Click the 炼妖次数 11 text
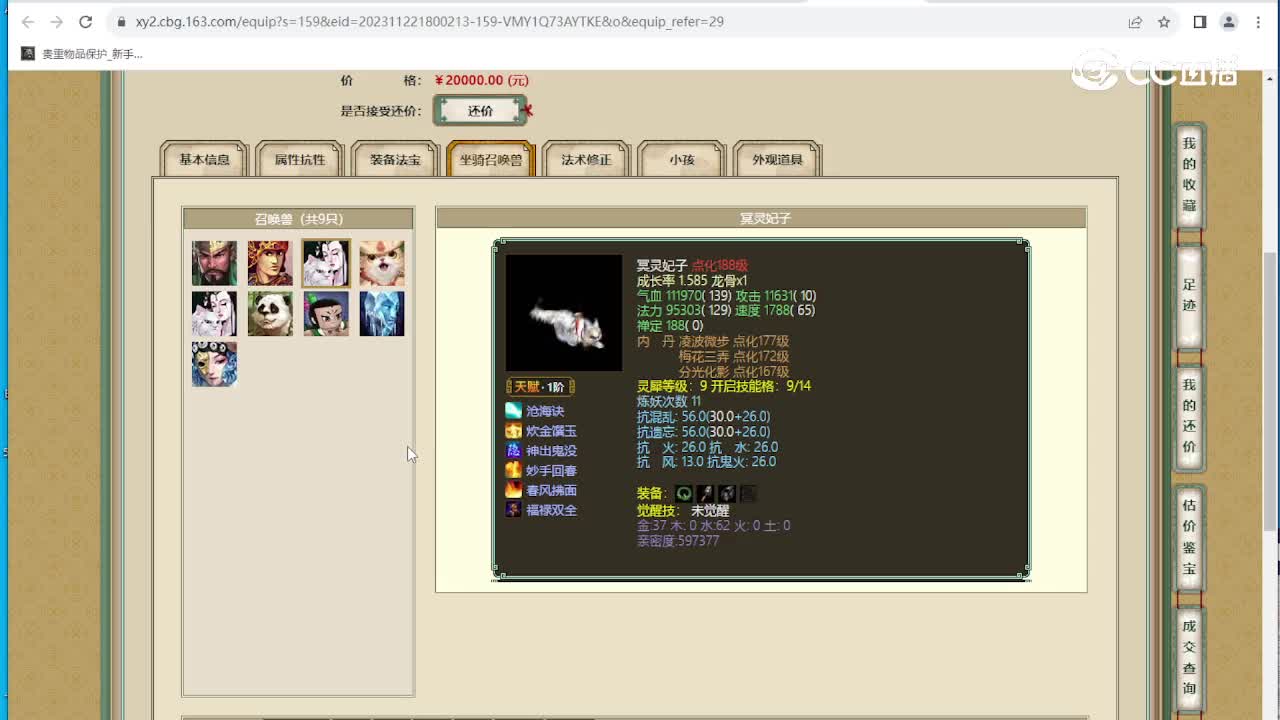1280x720 pixels. [669, 401]
